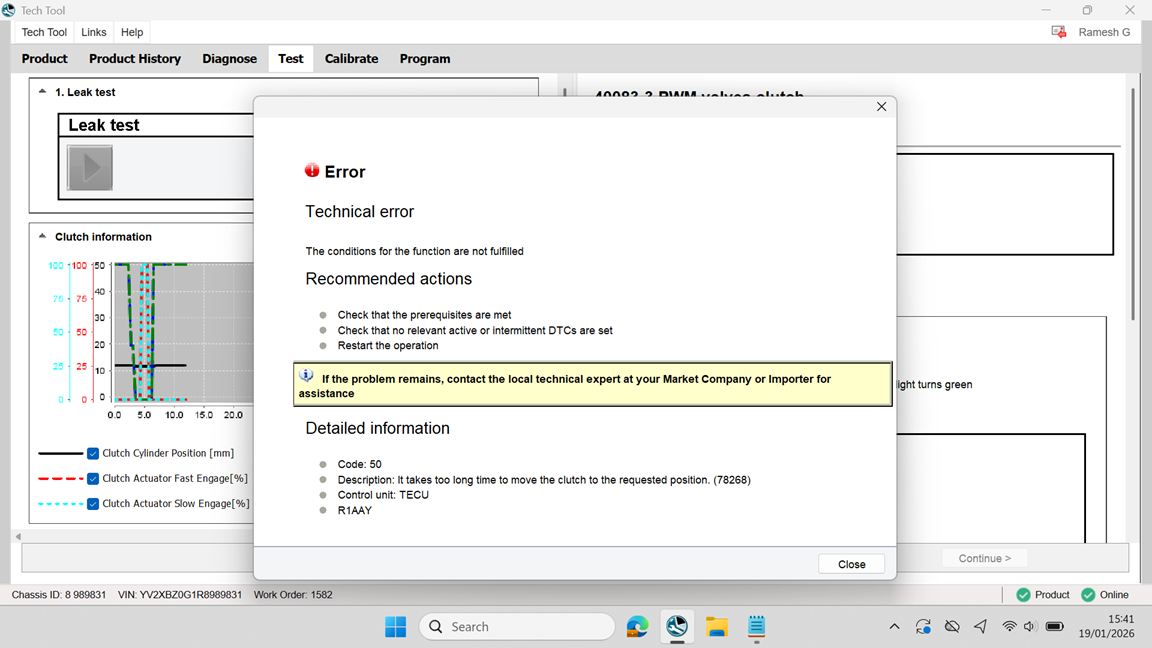Select the Test tab
This screenshot has height=648, width=1152.
pyautogui.click(x=290, y=59)
